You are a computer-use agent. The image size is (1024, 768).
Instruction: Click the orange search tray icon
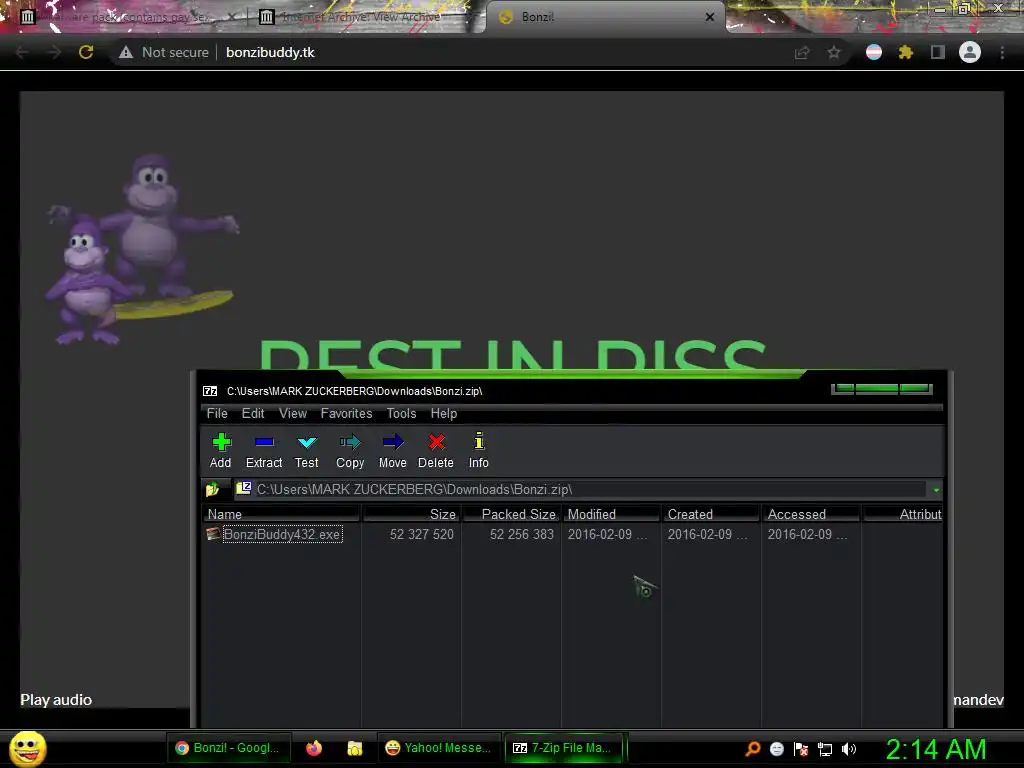click(x=753, y=749)
